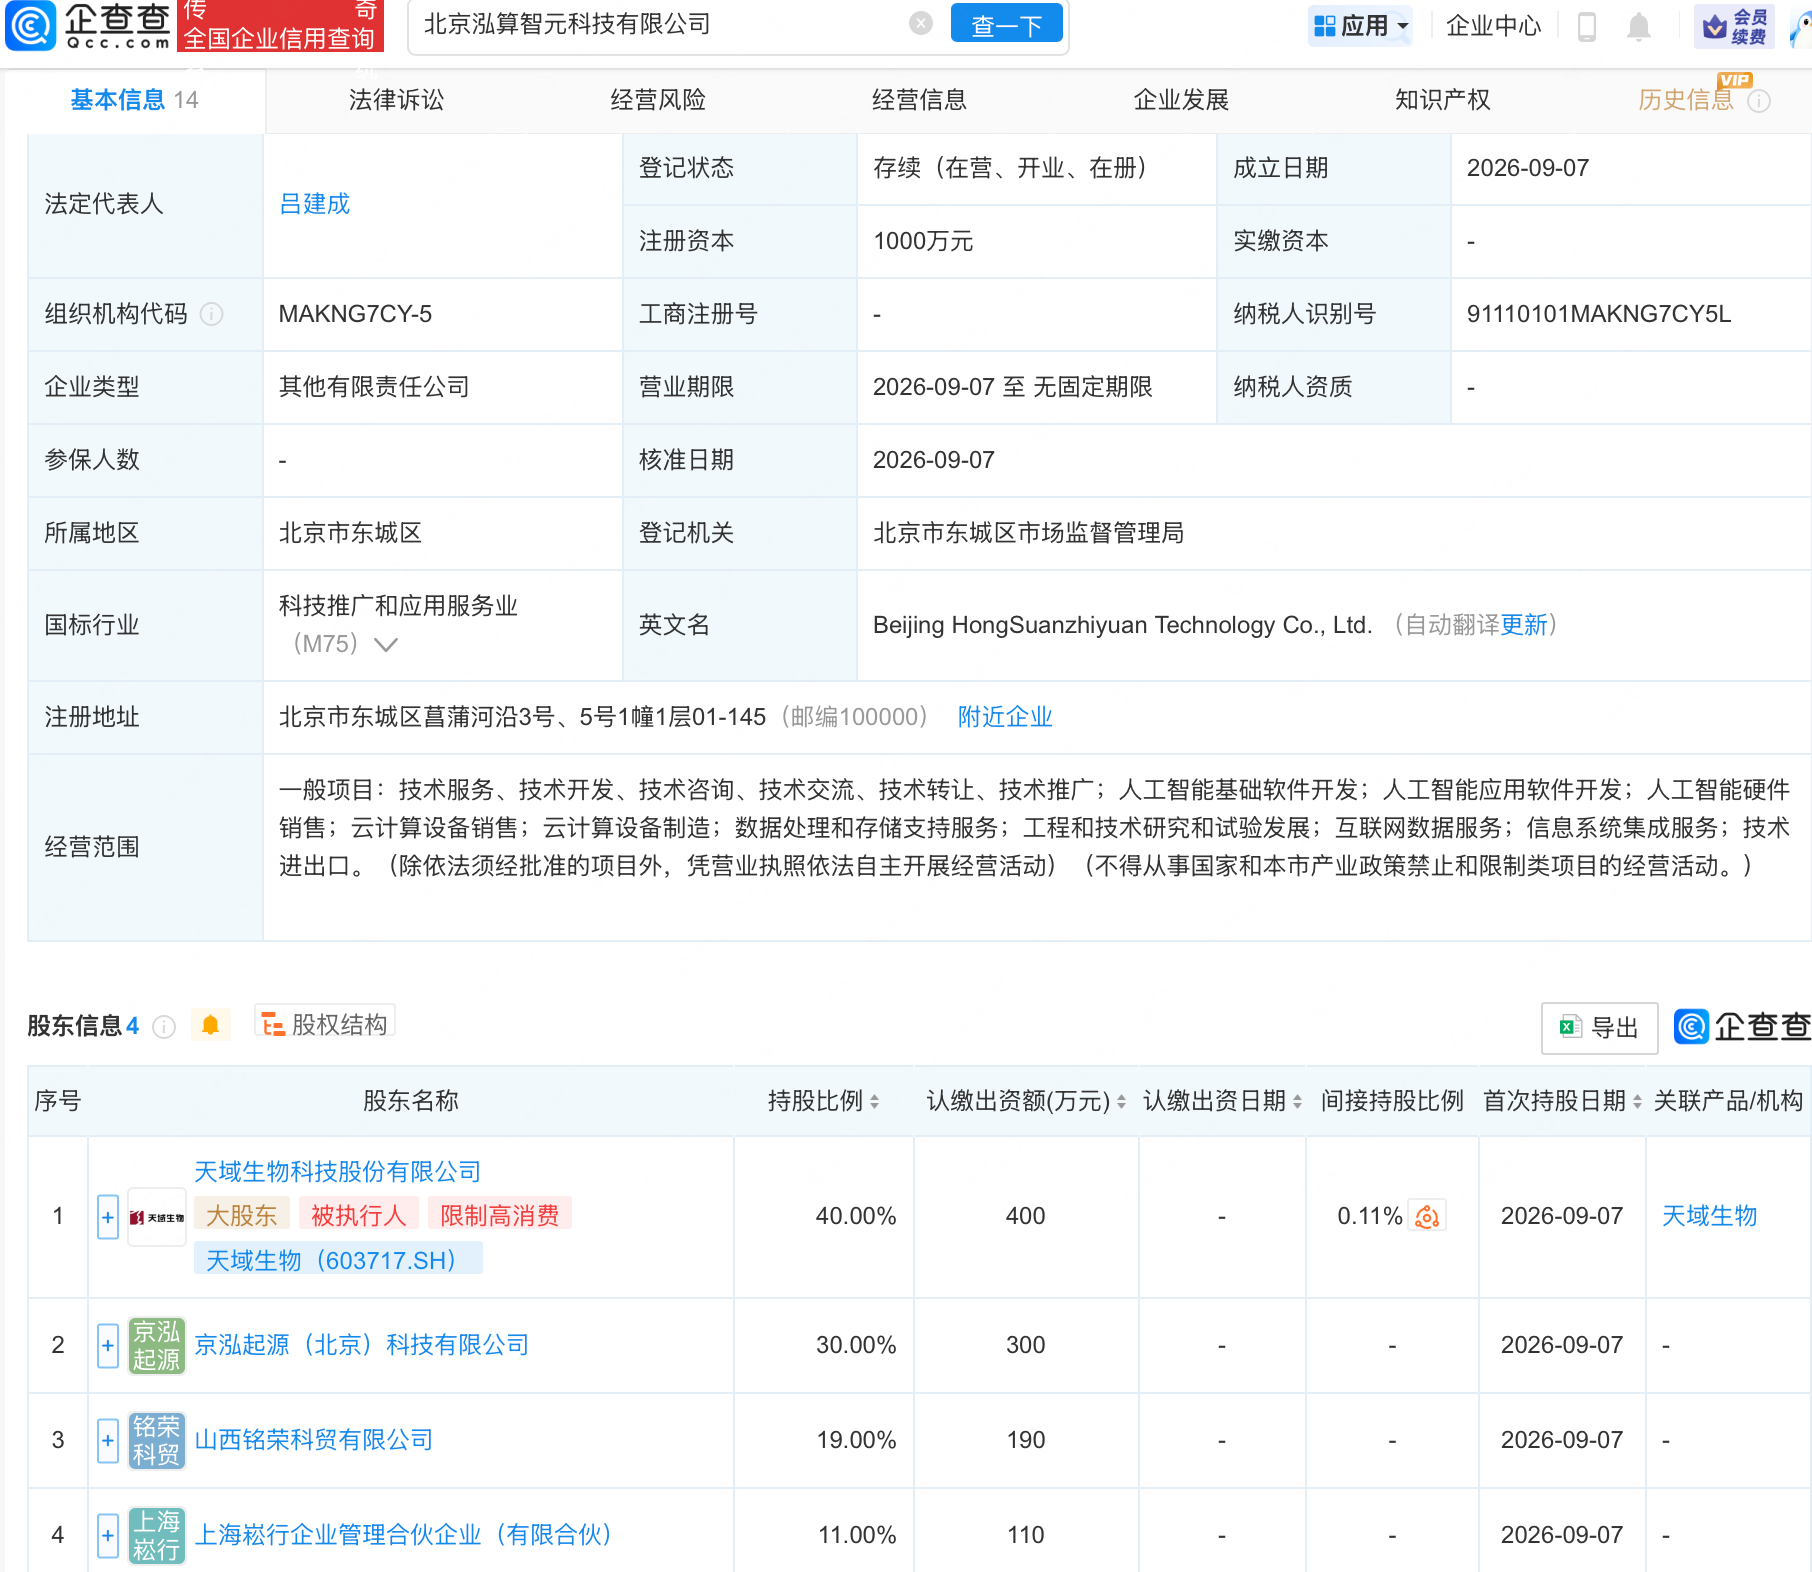Click the 全国企业信用查询 red banner
Screen dimensions: 1812x1572
(280, 26)
